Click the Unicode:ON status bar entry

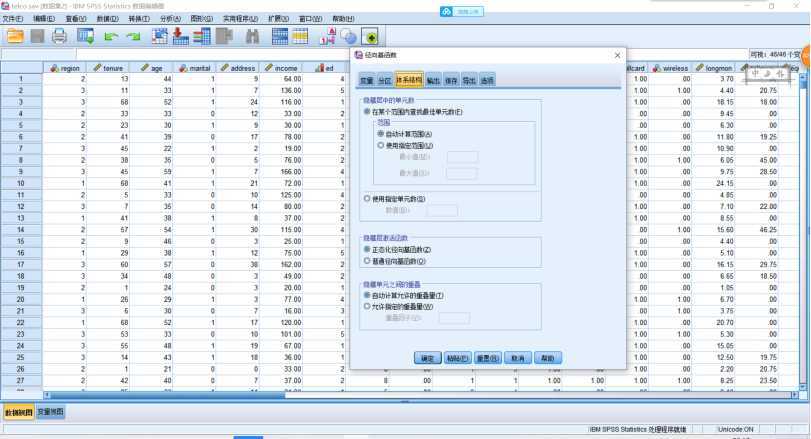pos(736,429)
